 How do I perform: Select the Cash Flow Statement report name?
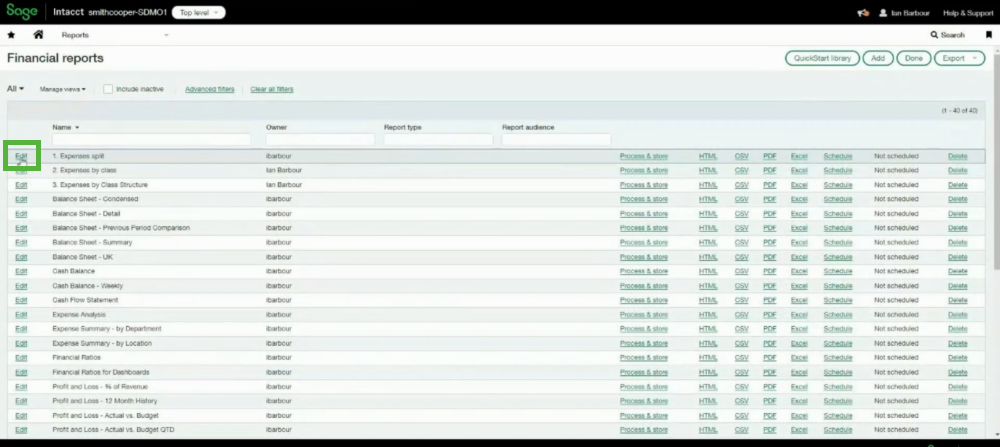(85, 300)
